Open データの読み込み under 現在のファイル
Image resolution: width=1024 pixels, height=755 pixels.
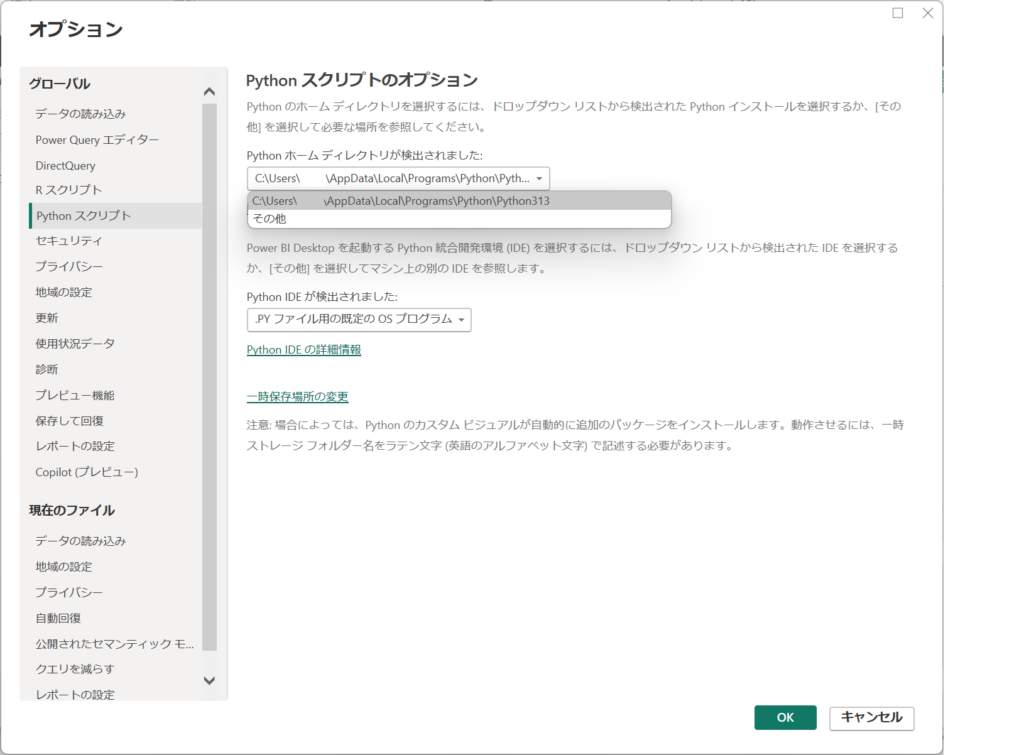[x=80, y=541]
